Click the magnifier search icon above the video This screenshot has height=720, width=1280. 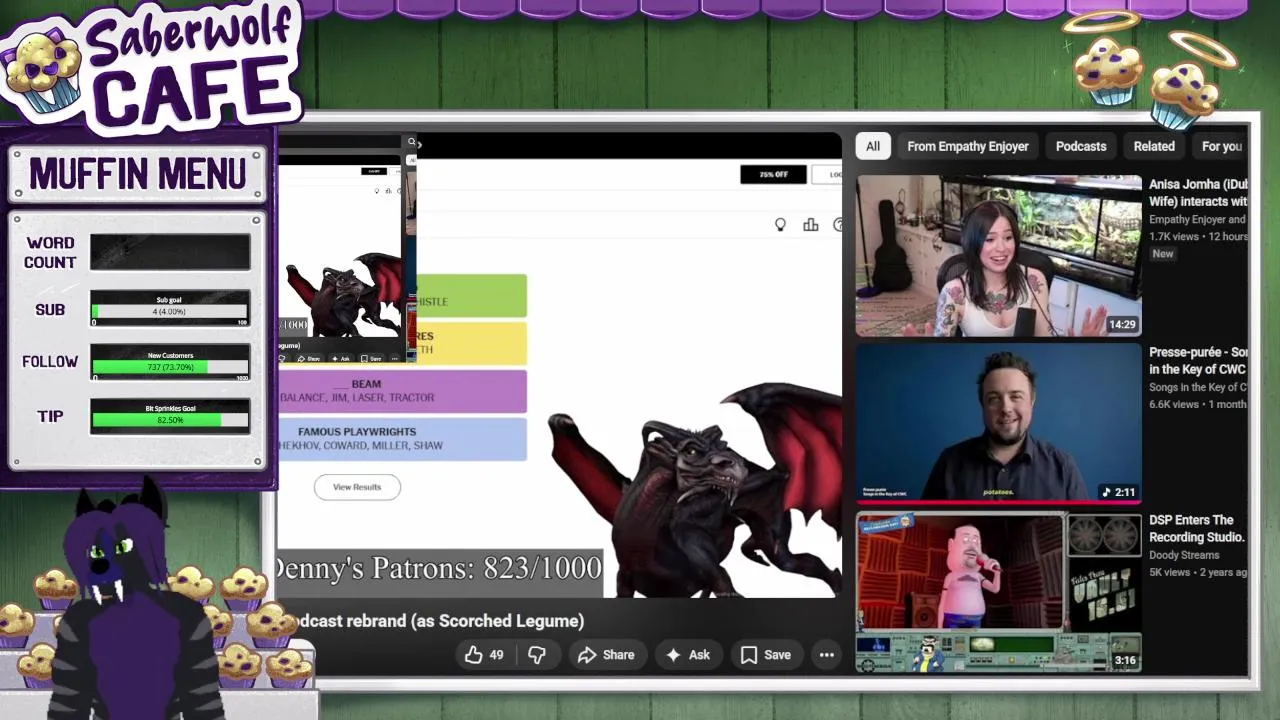[411, 143]
